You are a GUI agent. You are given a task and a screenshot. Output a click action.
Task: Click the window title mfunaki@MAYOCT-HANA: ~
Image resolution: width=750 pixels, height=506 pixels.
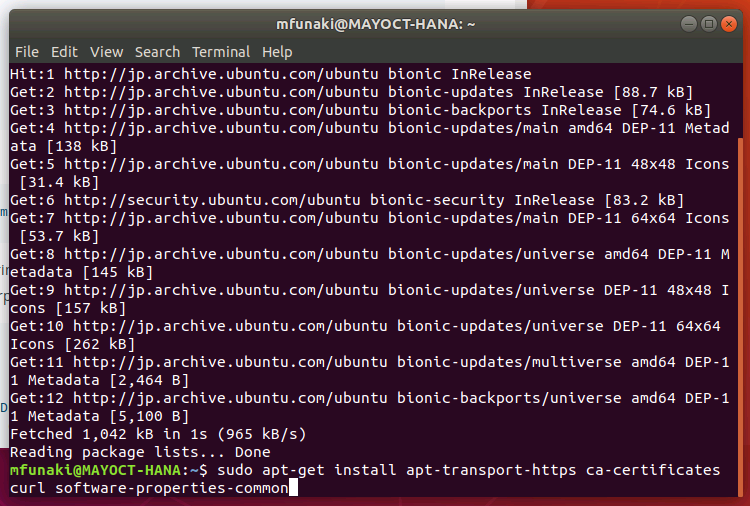coord(375,24)
